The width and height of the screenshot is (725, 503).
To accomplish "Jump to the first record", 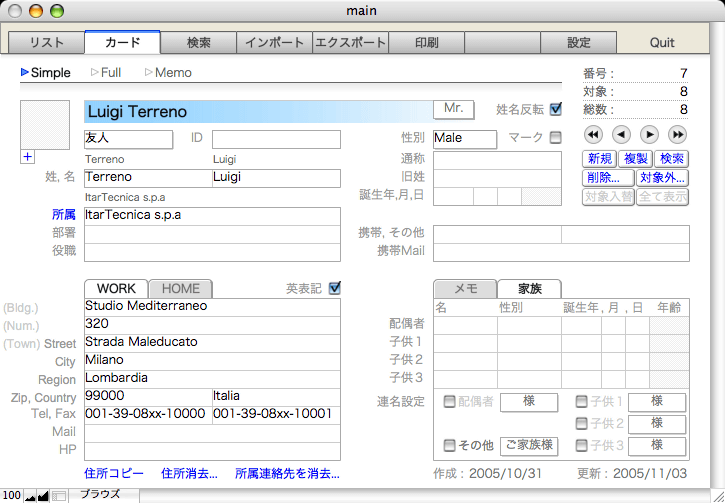I will [593, 135].
